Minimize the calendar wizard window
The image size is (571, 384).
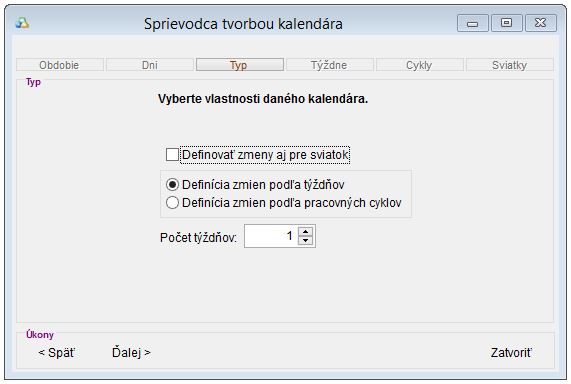pyautogui.click(x=473, y=23)
